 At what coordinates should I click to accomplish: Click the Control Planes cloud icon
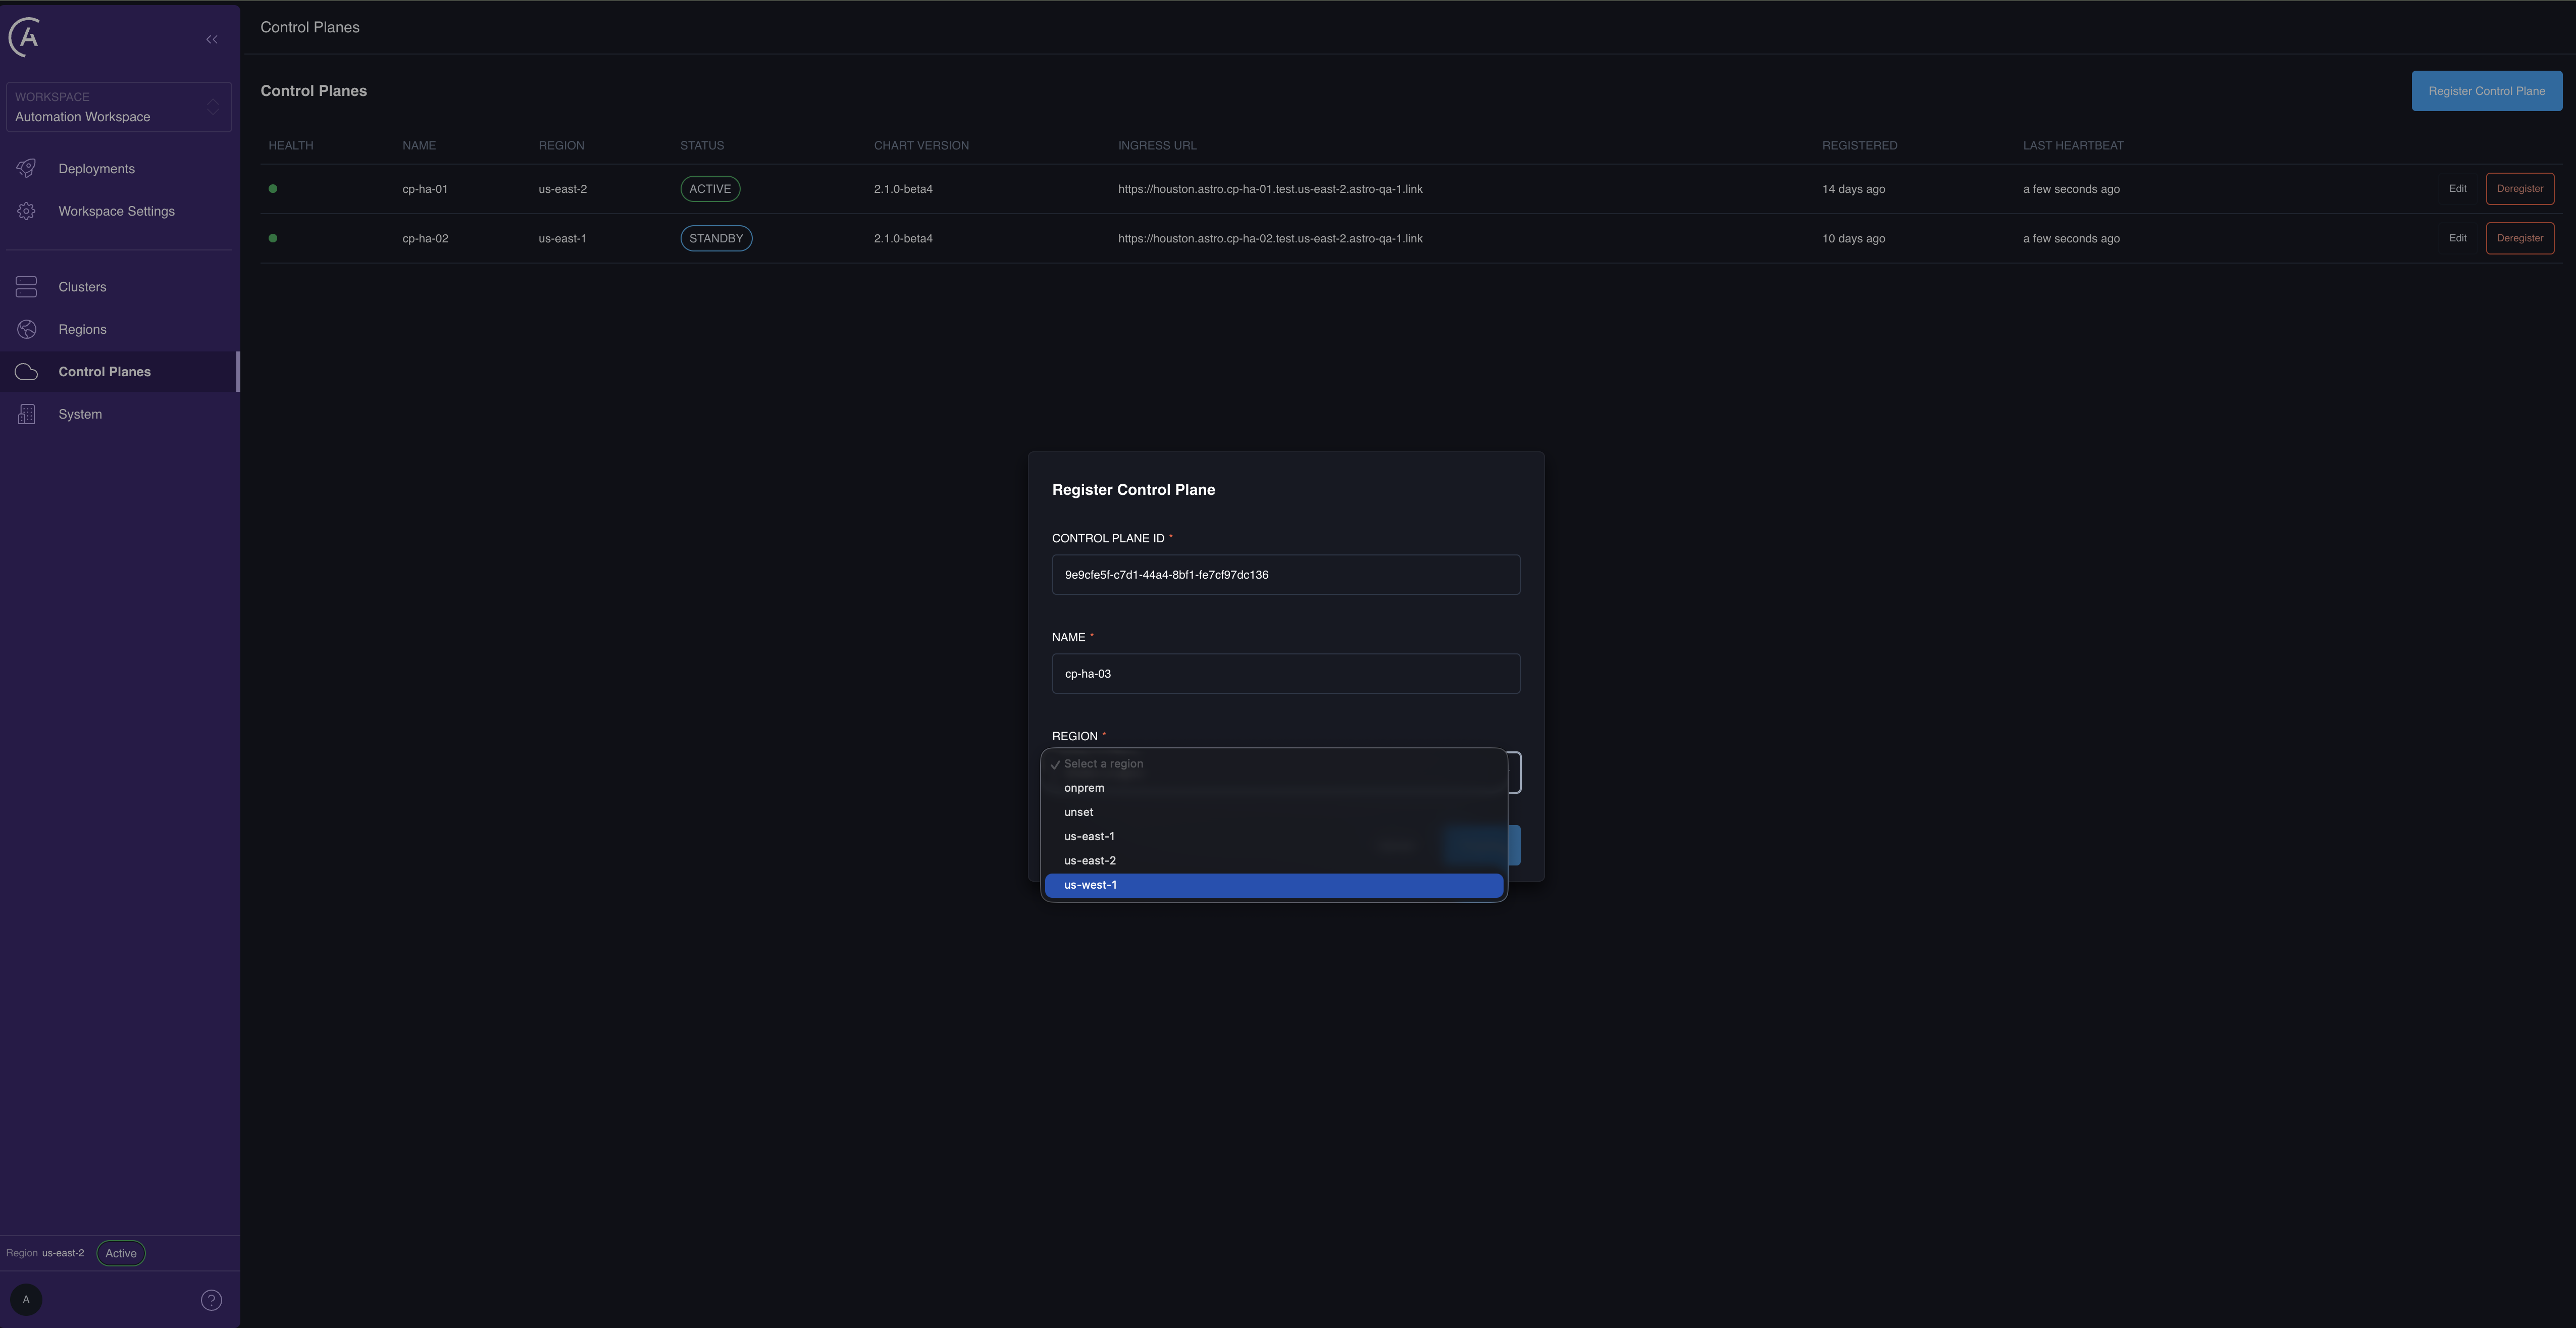(27, 372)
